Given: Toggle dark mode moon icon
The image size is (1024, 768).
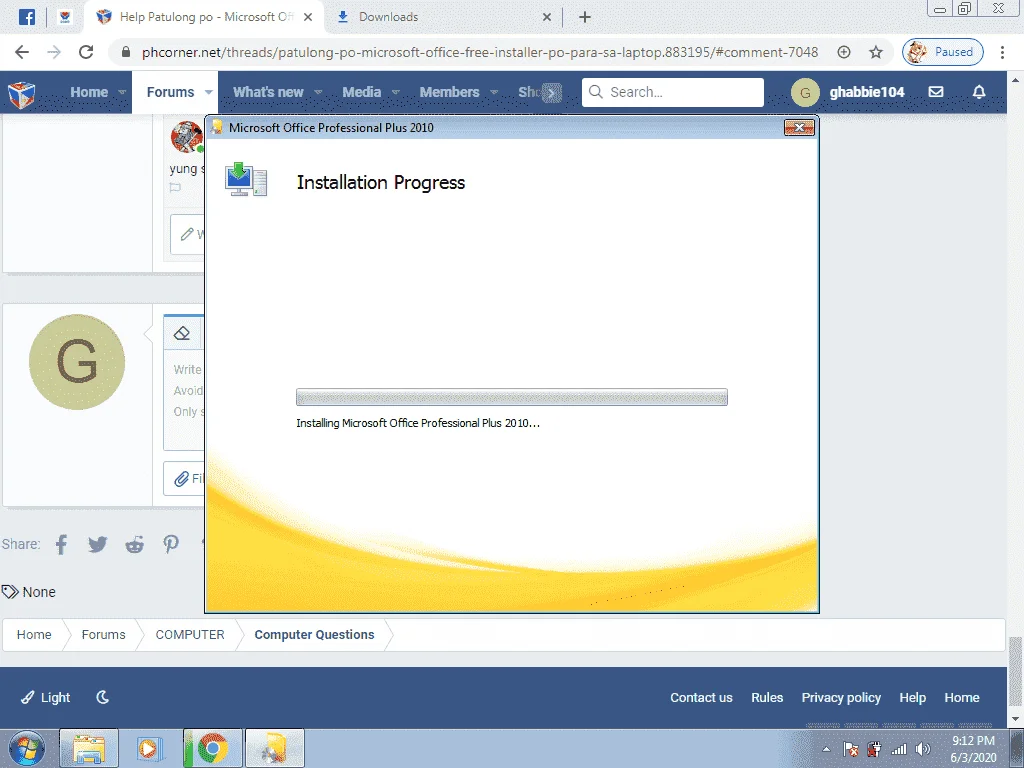Looking at the screenshot, I should coord(103,697).
